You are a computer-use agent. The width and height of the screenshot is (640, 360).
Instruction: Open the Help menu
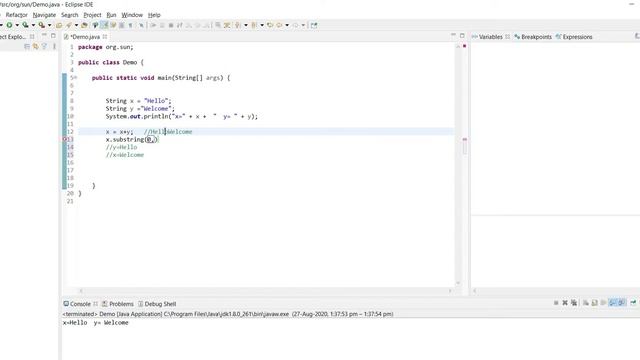point(154,15)
